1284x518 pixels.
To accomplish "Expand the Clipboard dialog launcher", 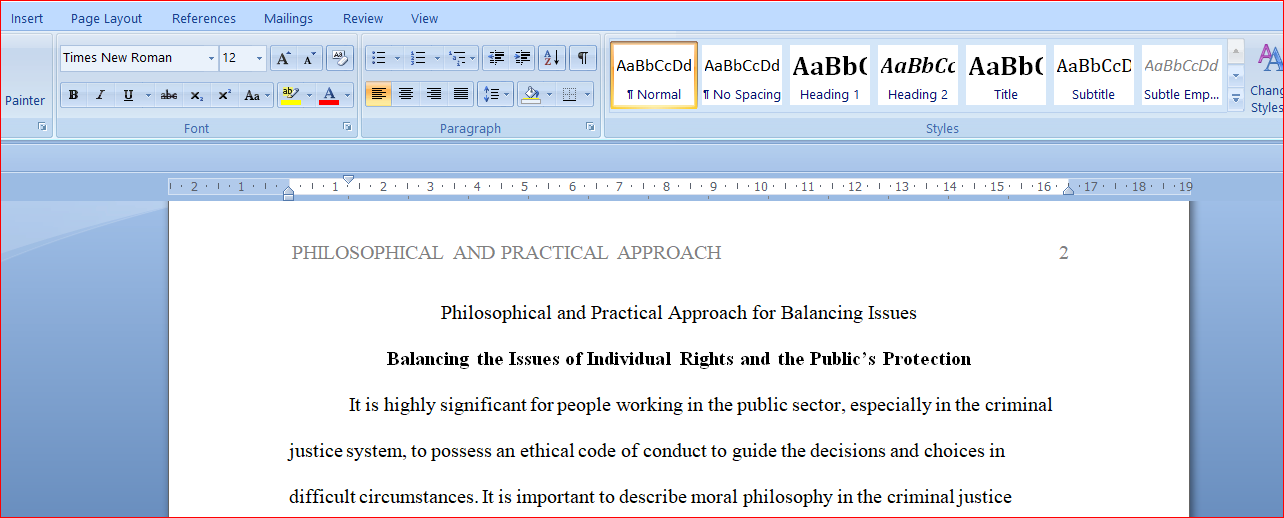I will [x=42, y=127].
